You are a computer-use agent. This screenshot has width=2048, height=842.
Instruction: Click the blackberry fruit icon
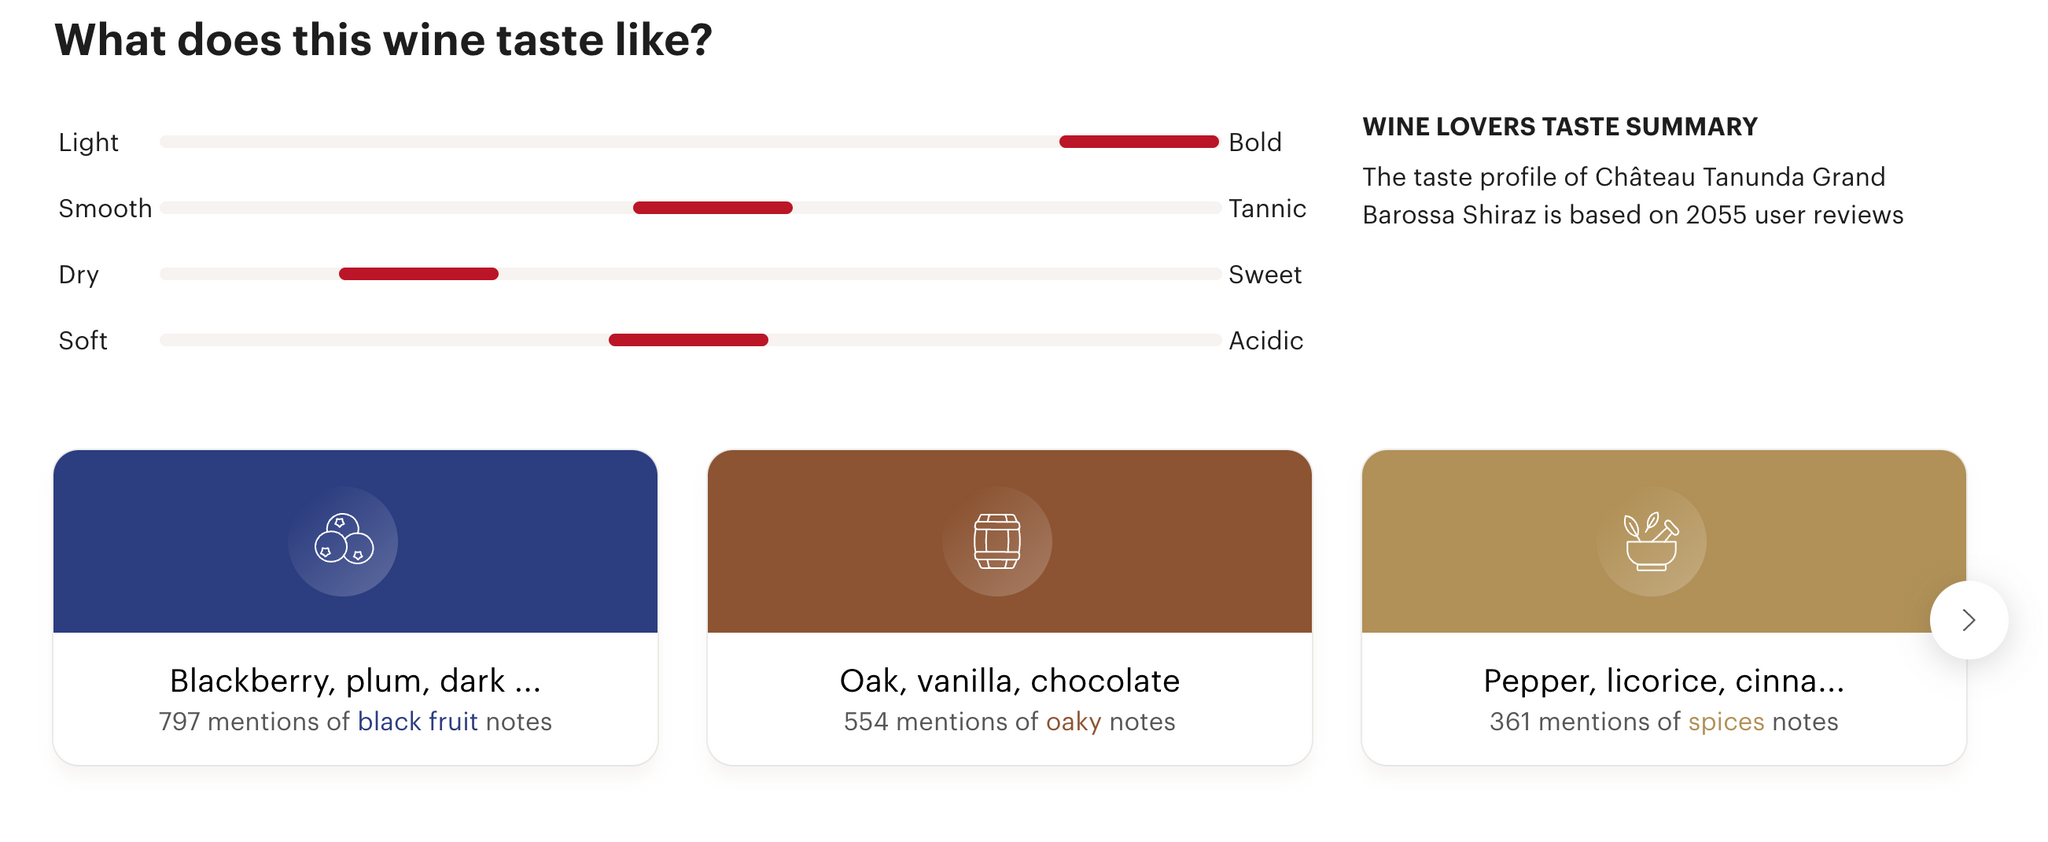[343, 541]
